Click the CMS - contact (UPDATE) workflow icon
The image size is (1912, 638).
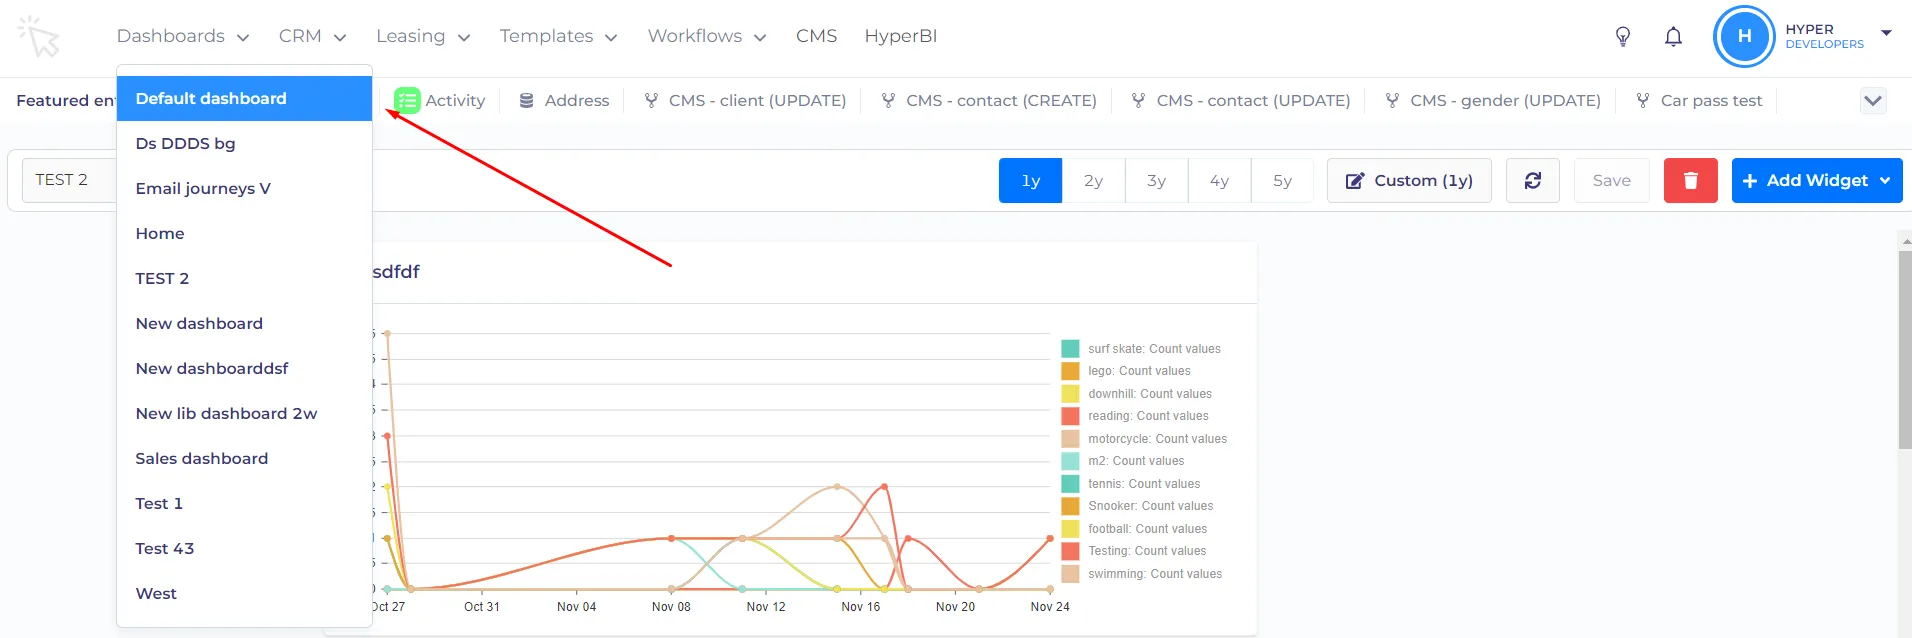[x=1138, y=100]
